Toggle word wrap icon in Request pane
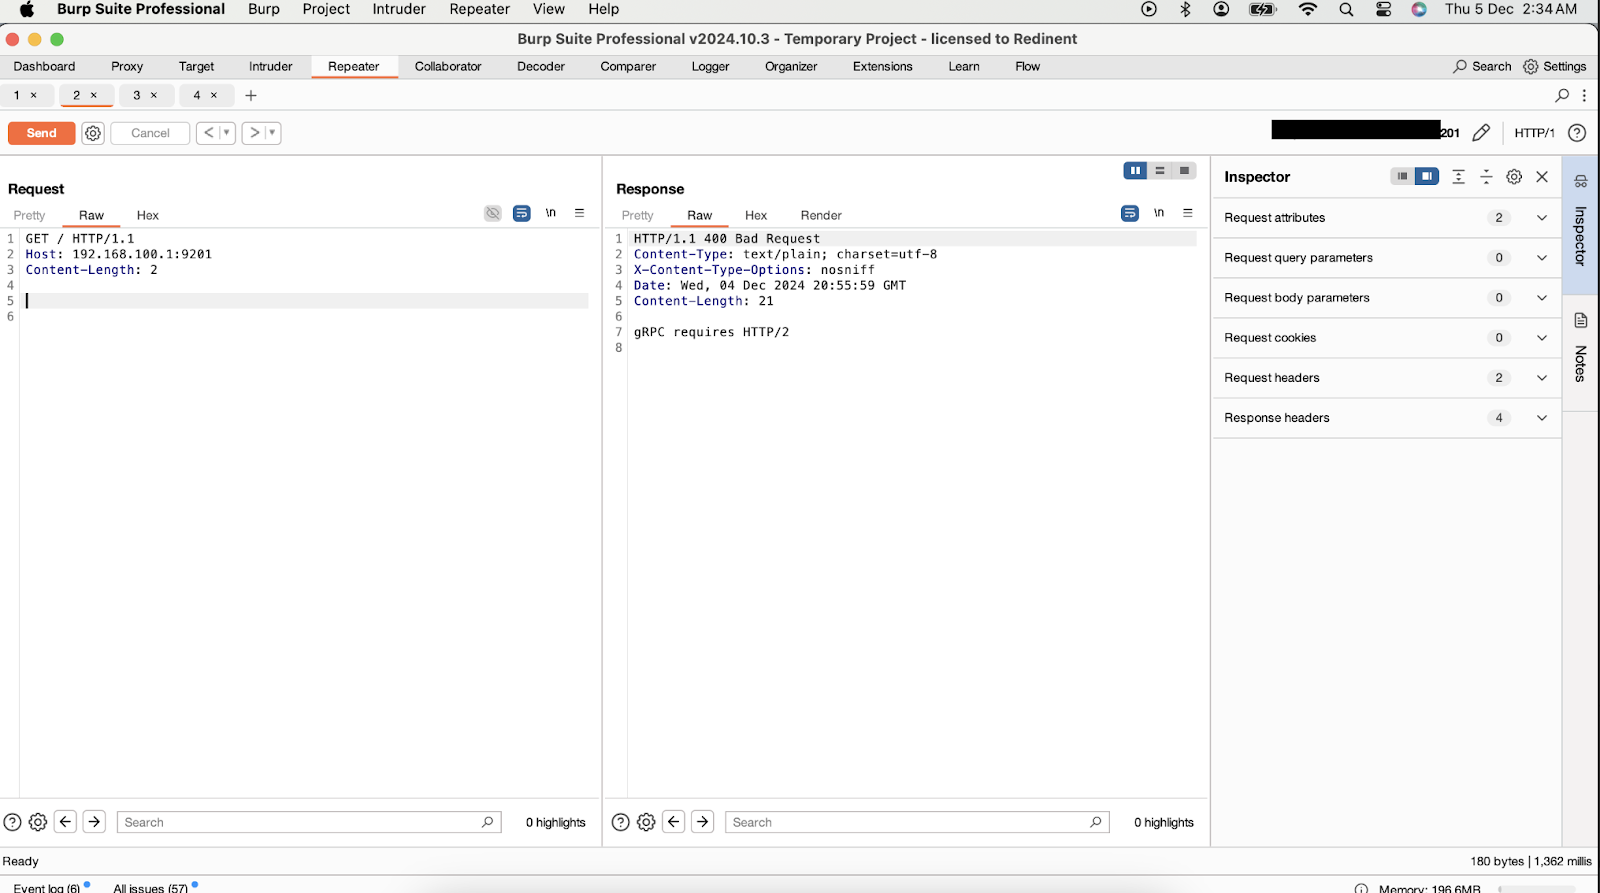 point(522,213)
